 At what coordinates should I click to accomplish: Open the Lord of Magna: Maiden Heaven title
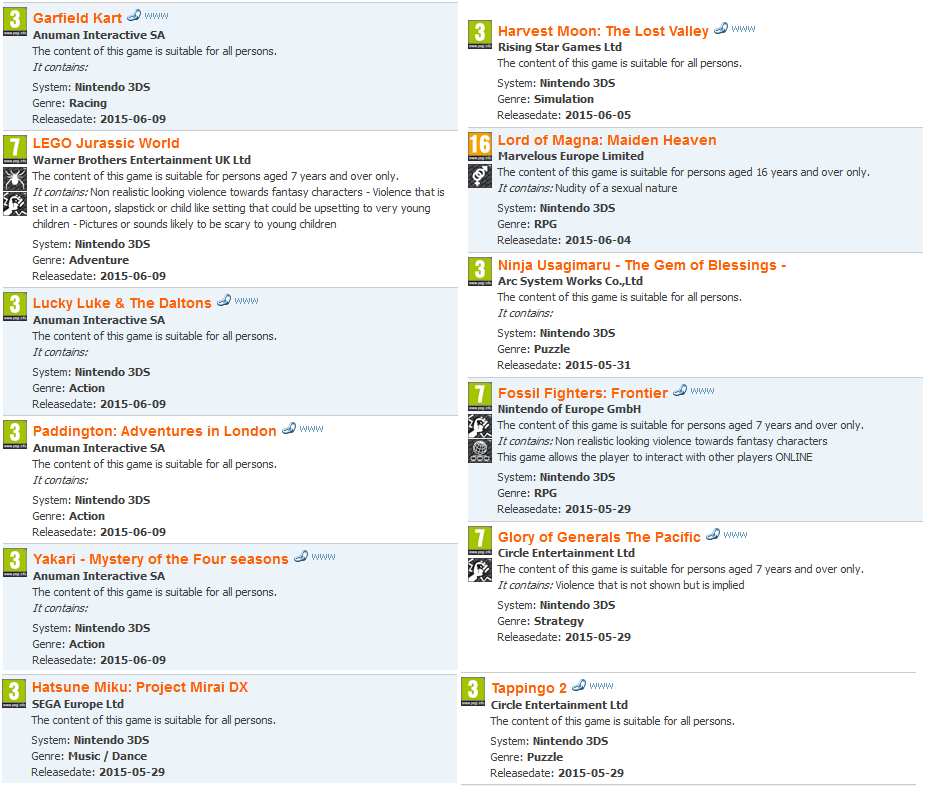pos(607,140)
